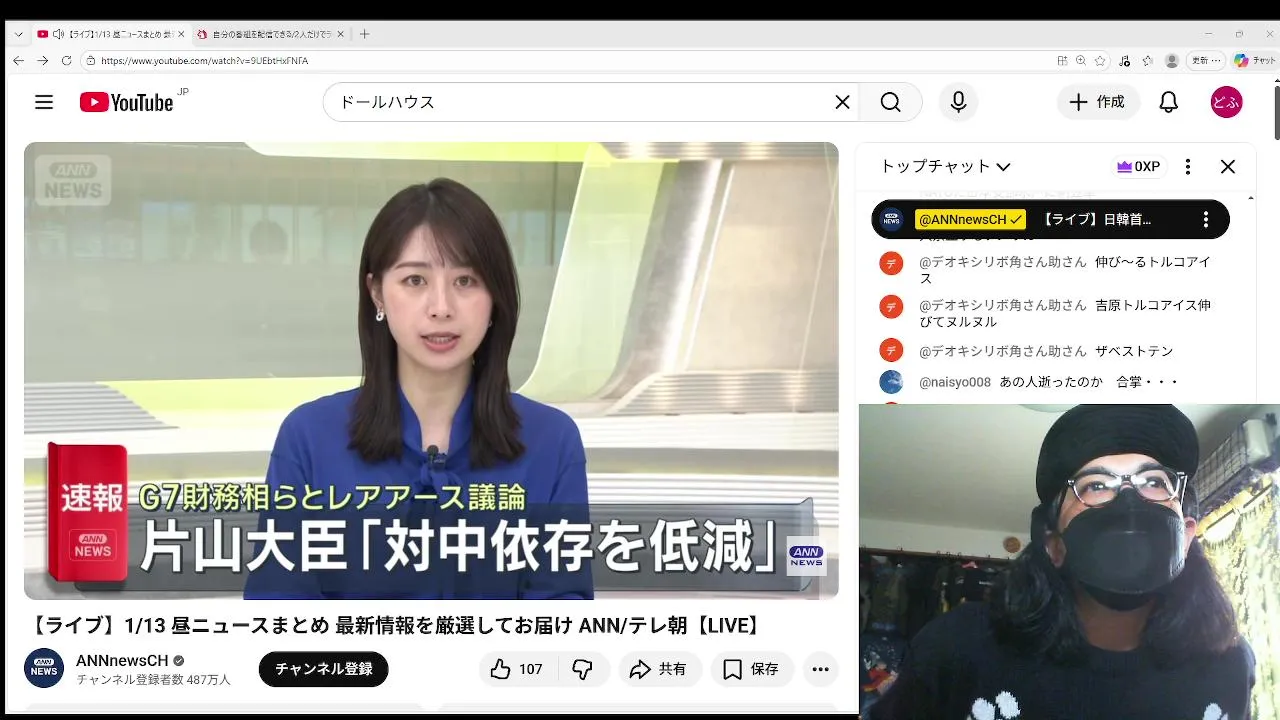View site info icon in address bar
Viewport: 1280px width, 720px height.
[x=91, y=61]
